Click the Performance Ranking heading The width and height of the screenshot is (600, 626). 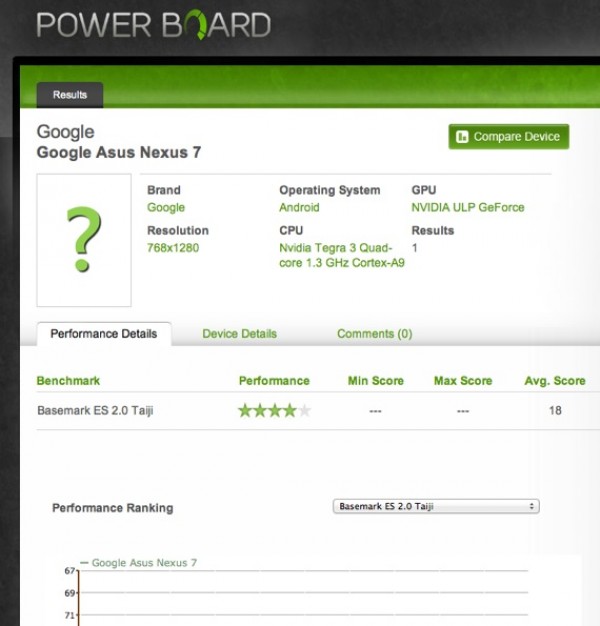click(113, 508)
